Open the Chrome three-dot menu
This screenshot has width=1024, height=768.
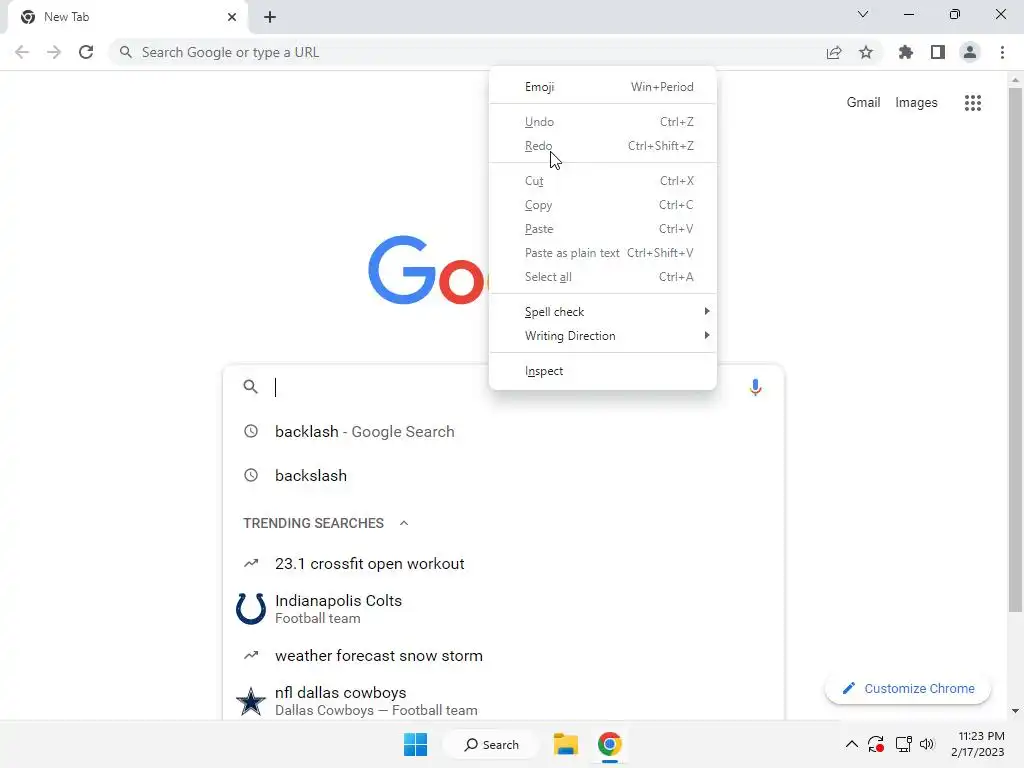pyautogui.click(x=1002, y=52)
